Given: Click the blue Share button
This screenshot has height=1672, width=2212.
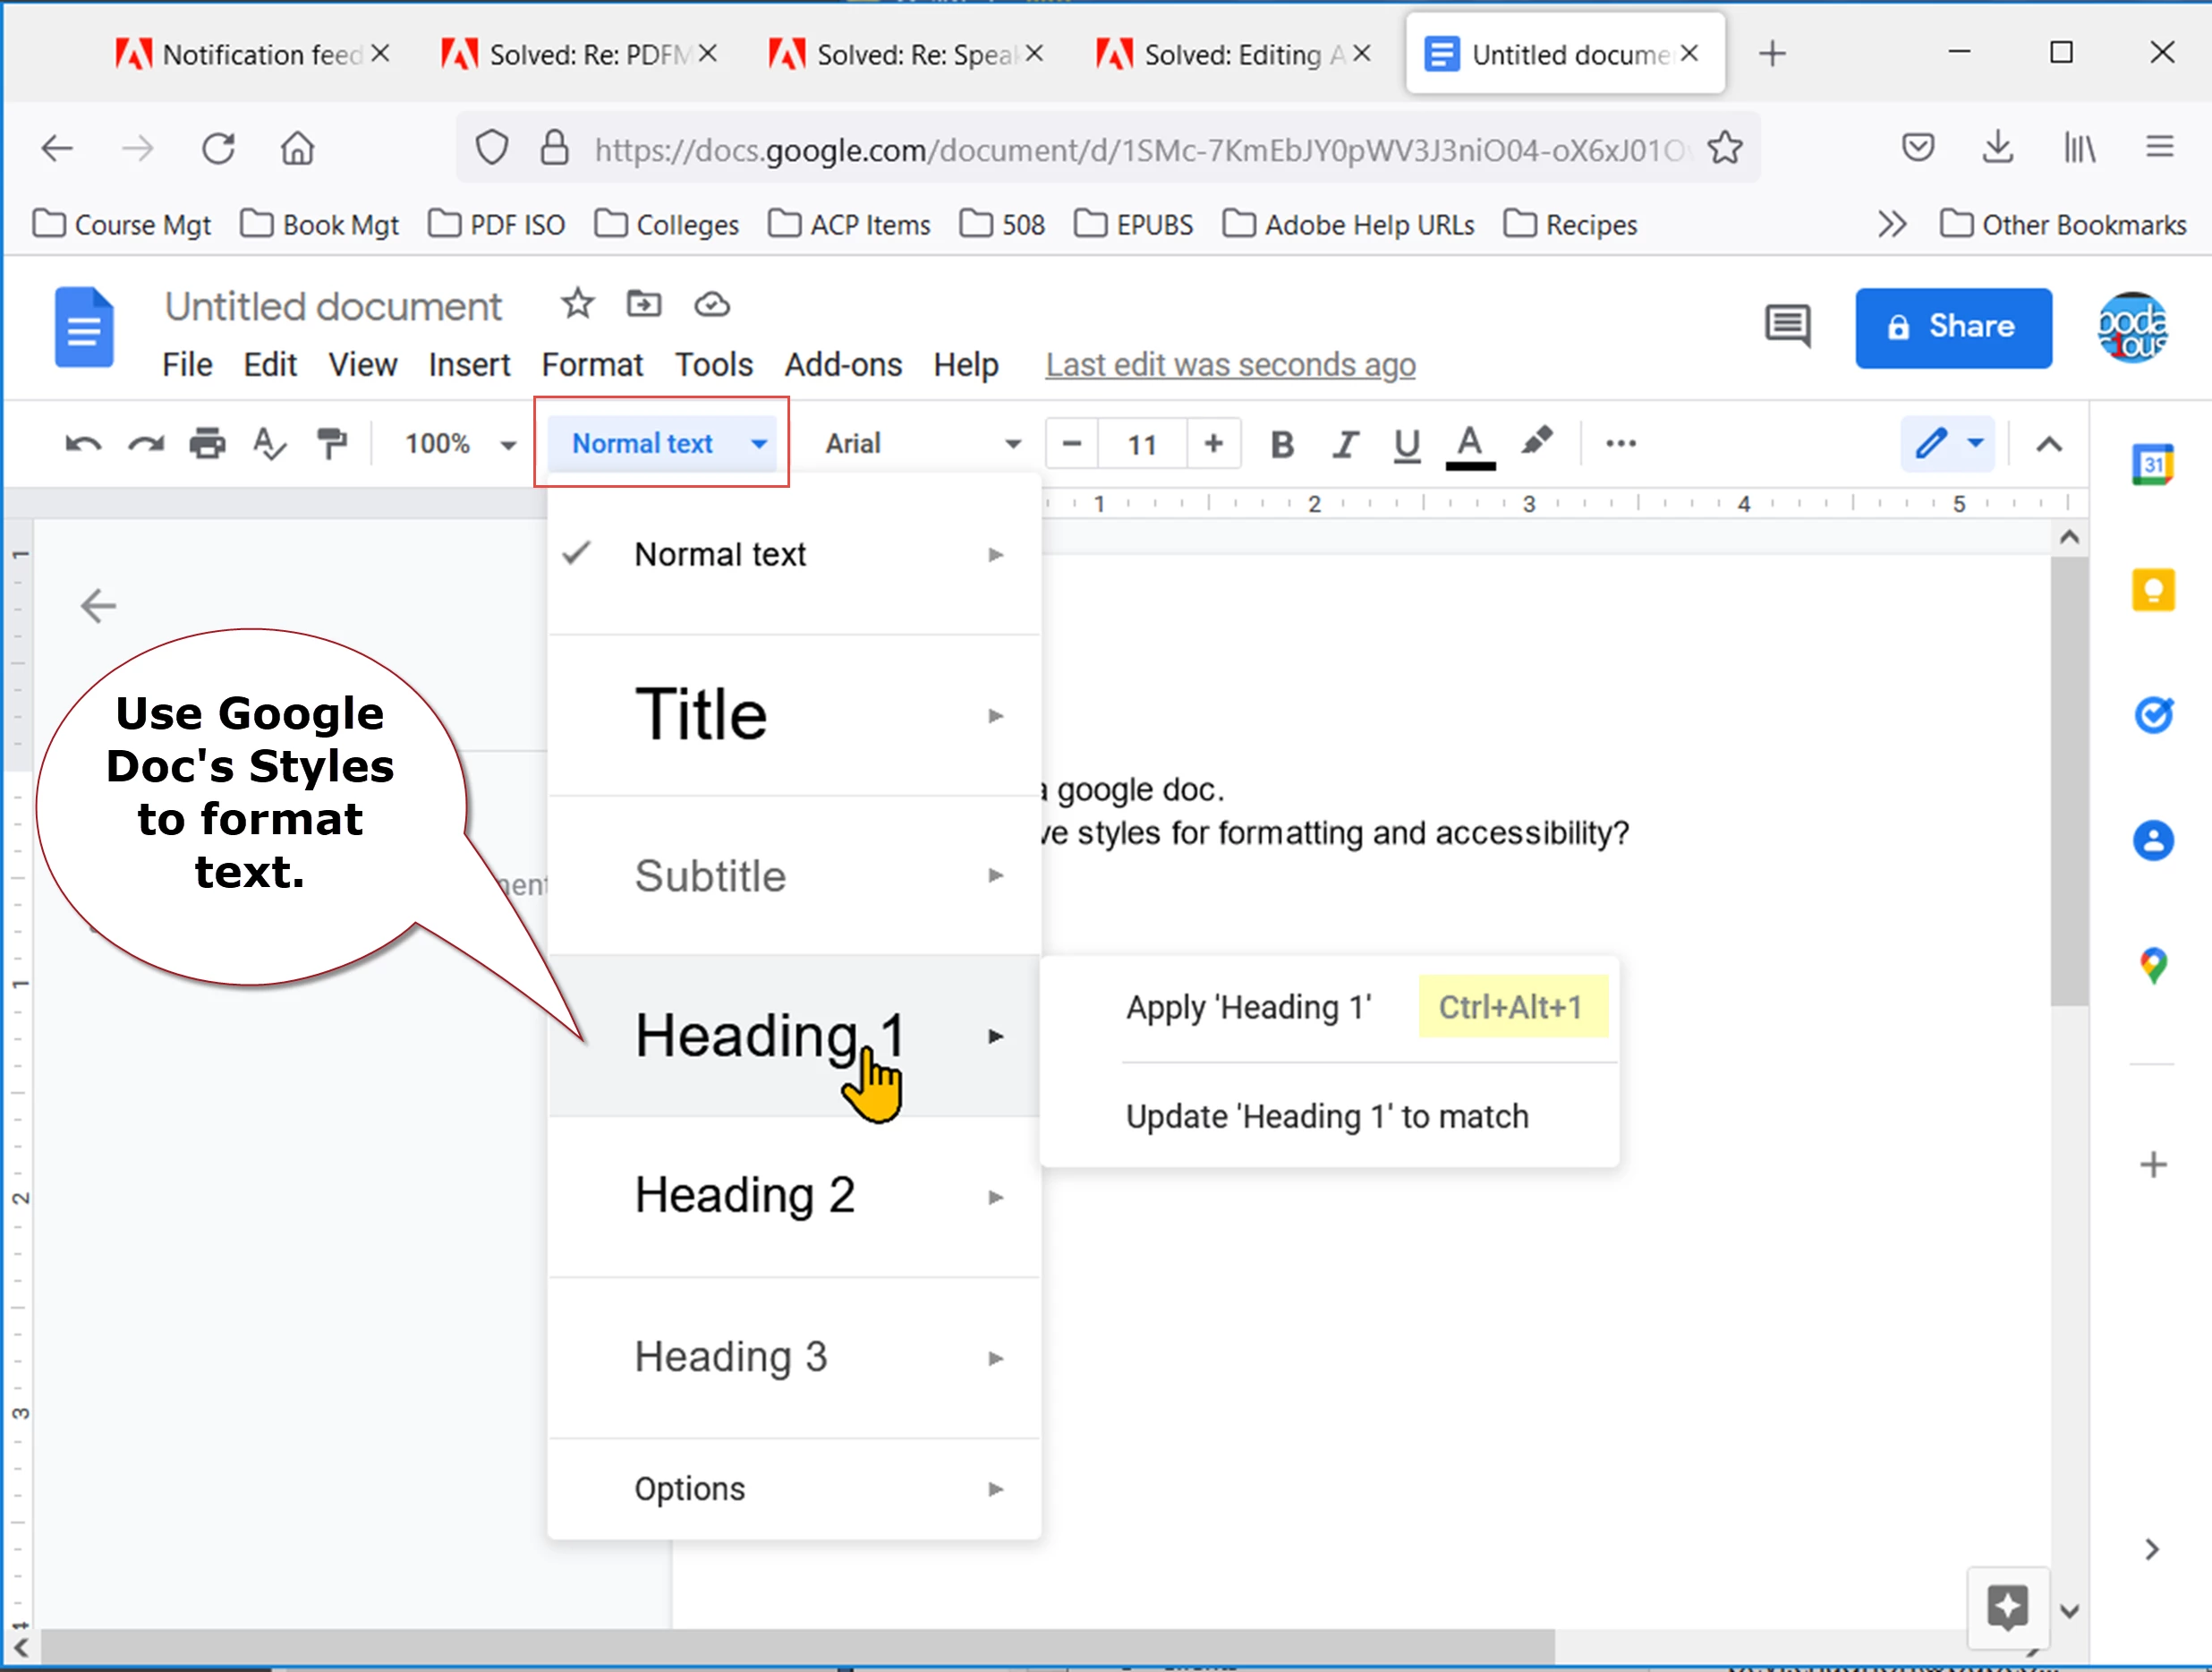Looking at the screenshot, I should point(1953,327).
